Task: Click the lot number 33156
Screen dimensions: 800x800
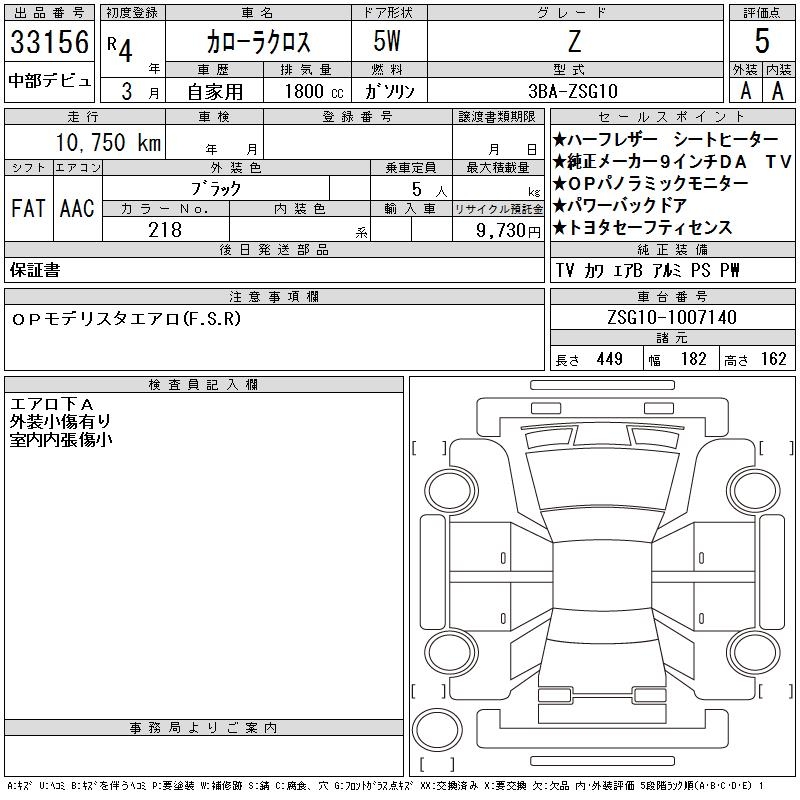Action: [x=50, y=42]
